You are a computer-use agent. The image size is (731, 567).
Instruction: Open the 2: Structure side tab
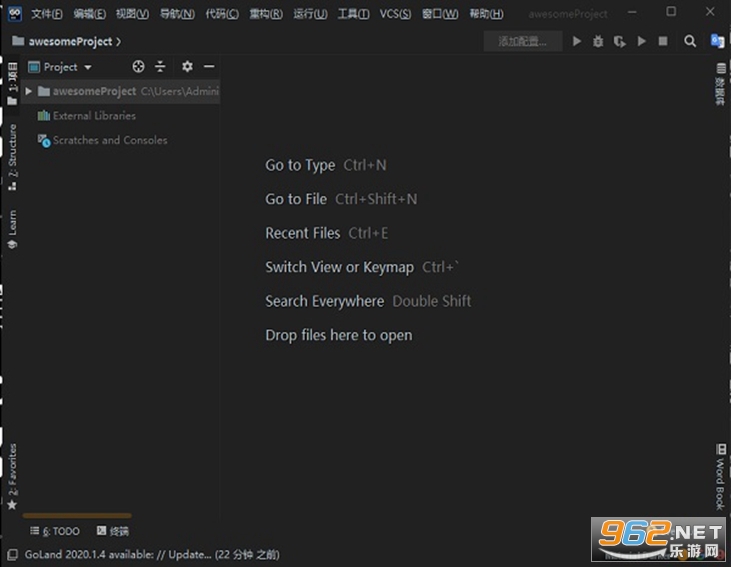click(x=12, y=157)
